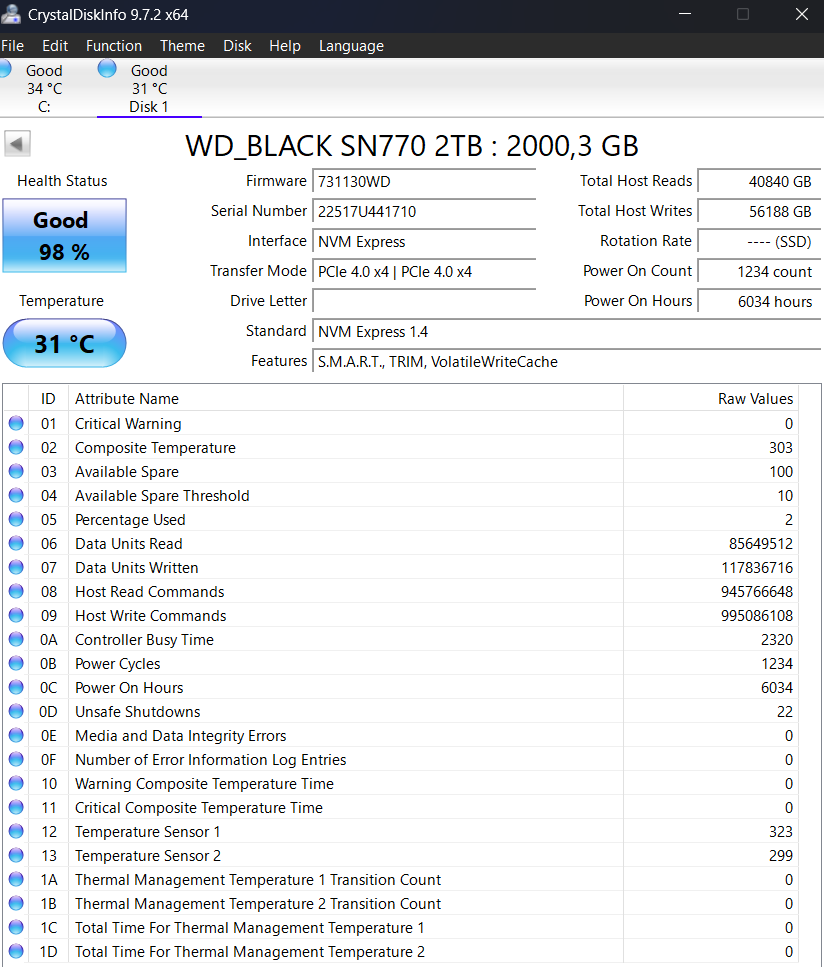The width and height of the screenshot is (824, 967).
Task: Click the Interface field NVM Express
Action: coord(424,242)
